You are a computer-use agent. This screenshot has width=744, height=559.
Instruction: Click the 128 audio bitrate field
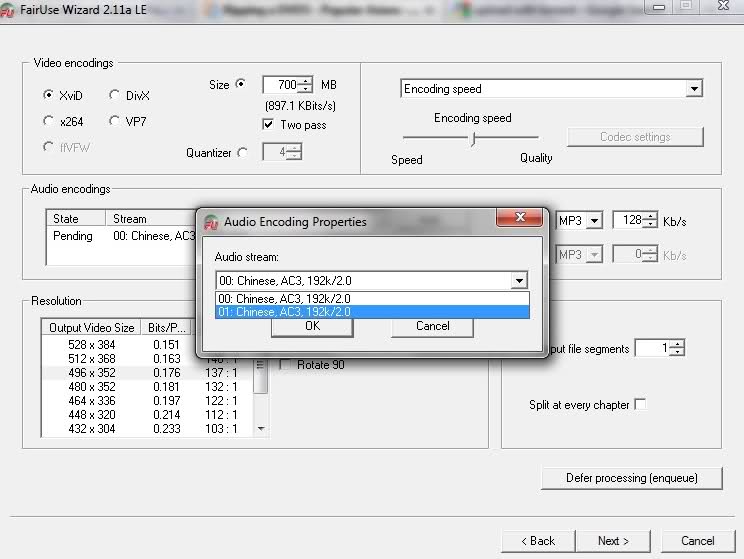[x=629, y=220]
